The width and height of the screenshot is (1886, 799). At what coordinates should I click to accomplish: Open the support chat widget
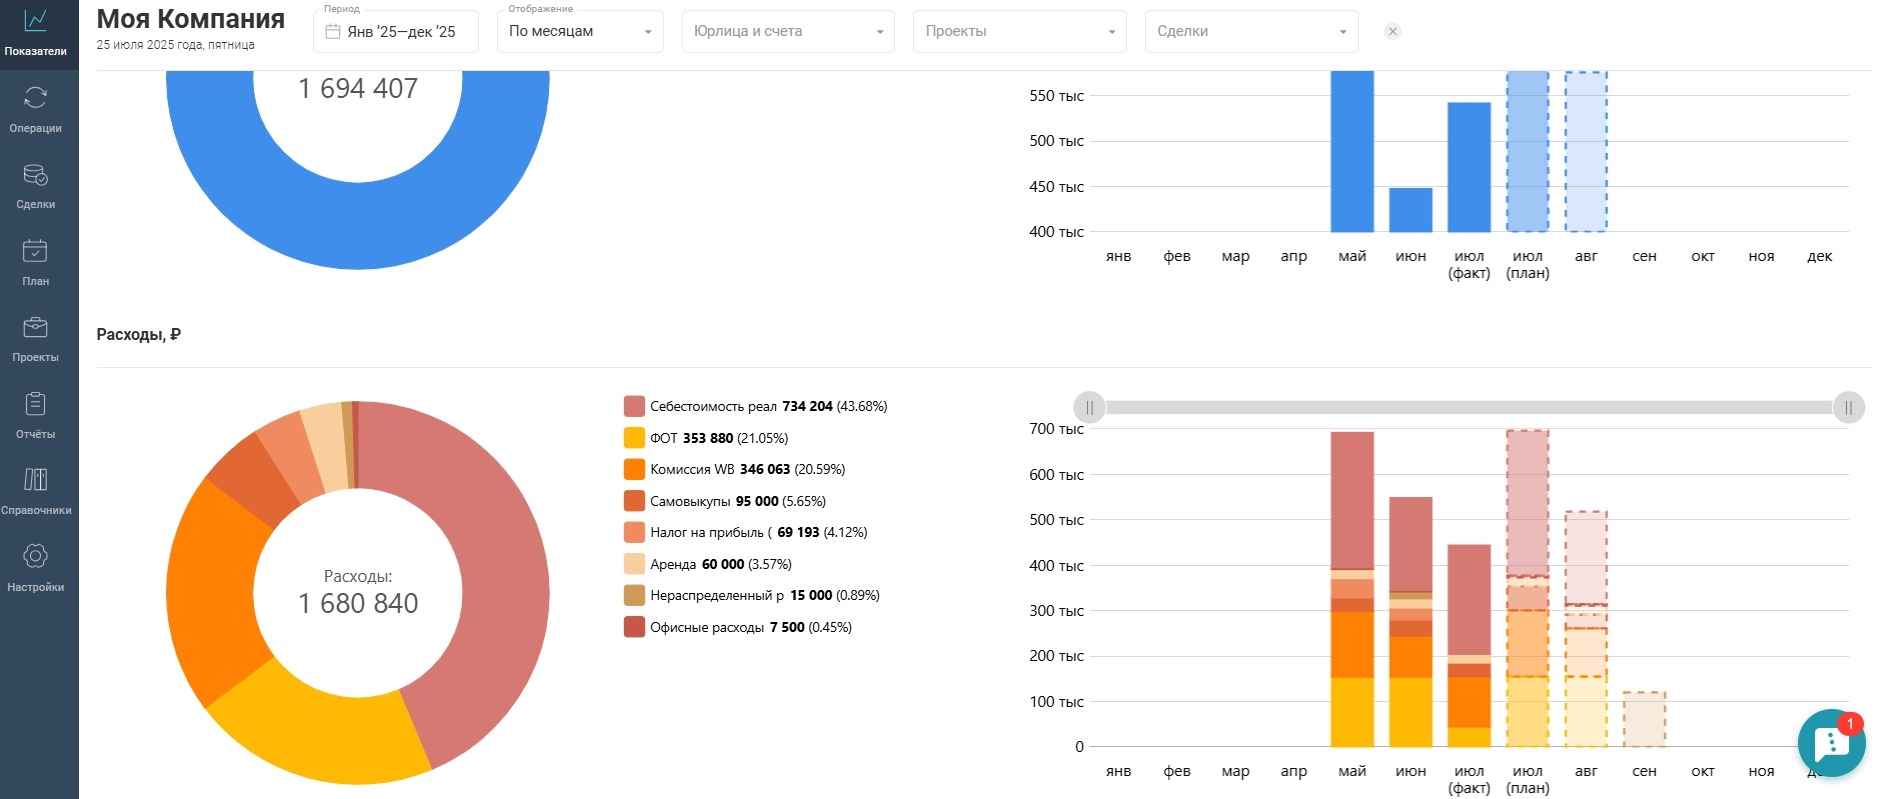pos(1830,744)
